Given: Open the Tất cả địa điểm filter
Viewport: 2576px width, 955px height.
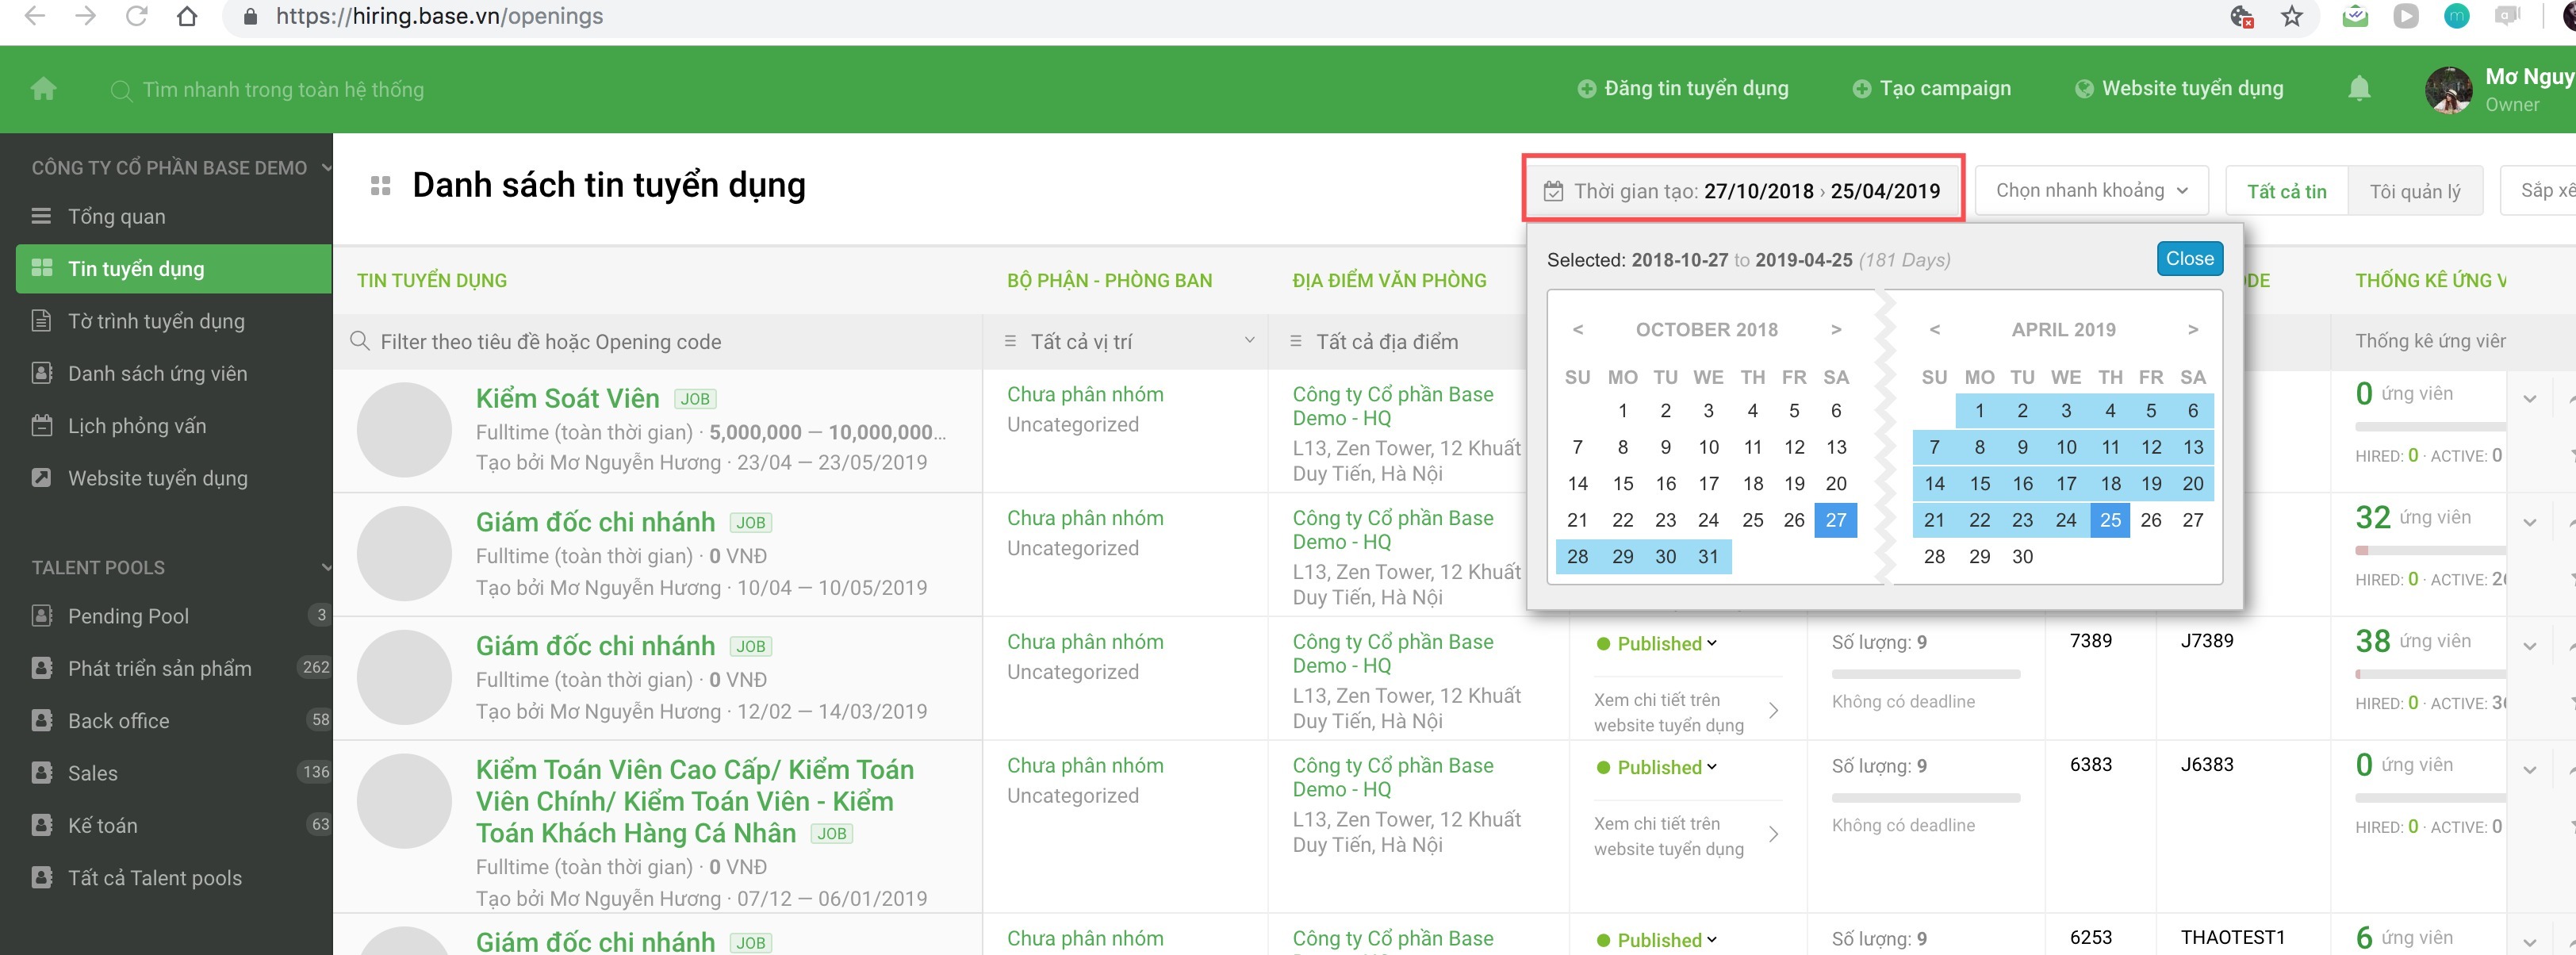Looking at the screenshot, I should 1400,342.
